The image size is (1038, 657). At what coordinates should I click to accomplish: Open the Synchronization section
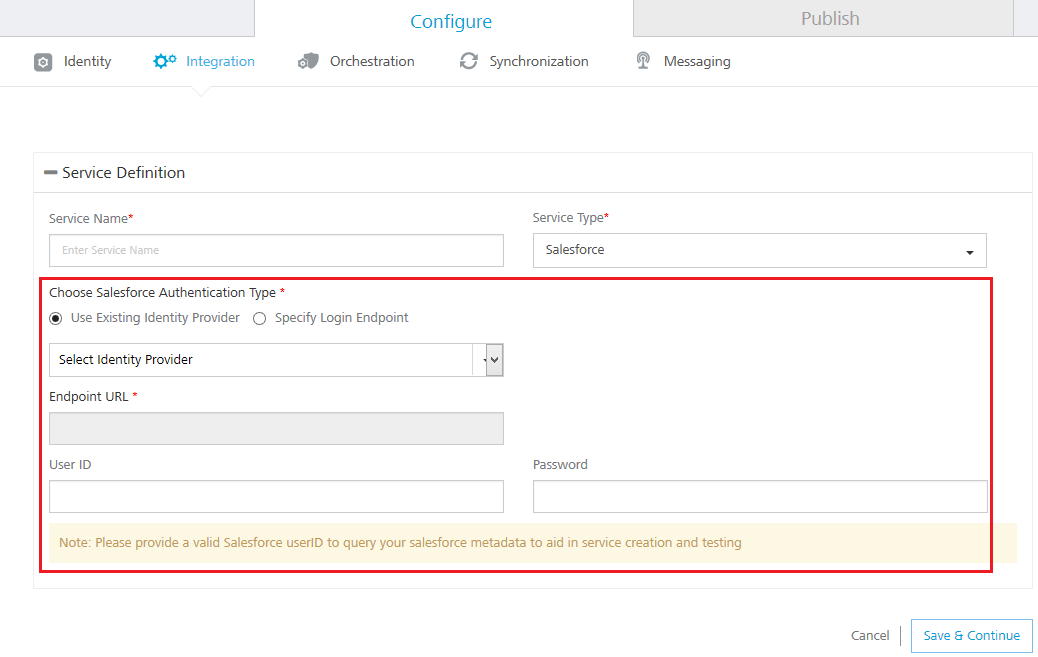539,62
